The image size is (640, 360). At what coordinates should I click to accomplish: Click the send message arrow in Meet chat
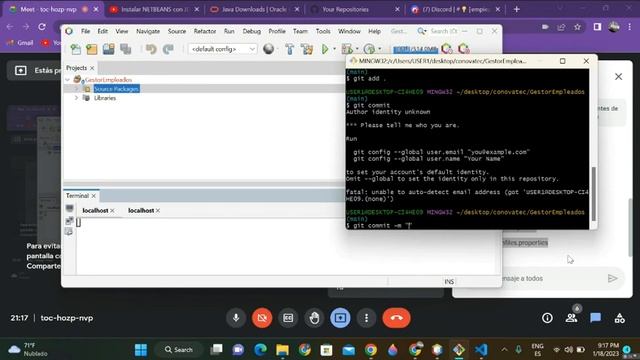click(612, 278)
